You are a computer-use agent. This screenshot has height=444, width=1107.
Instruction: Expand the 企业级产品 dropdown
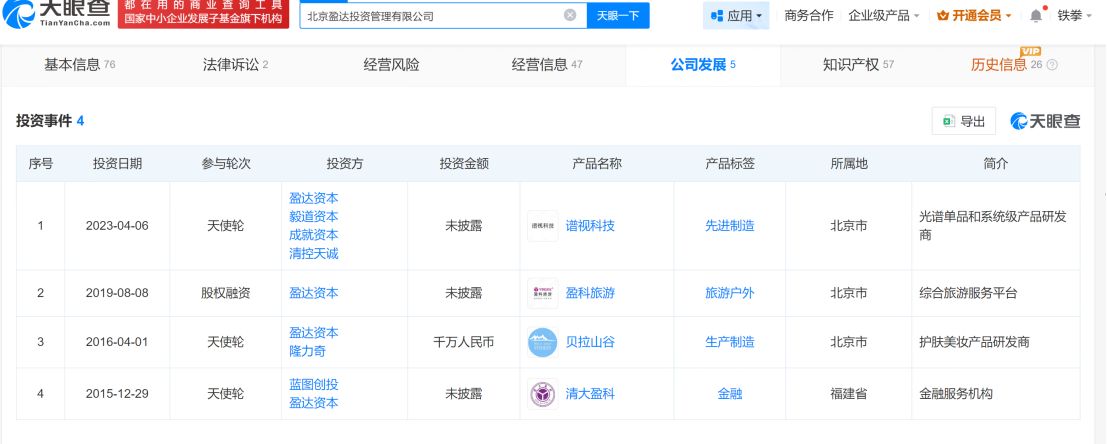coord(883,16)
